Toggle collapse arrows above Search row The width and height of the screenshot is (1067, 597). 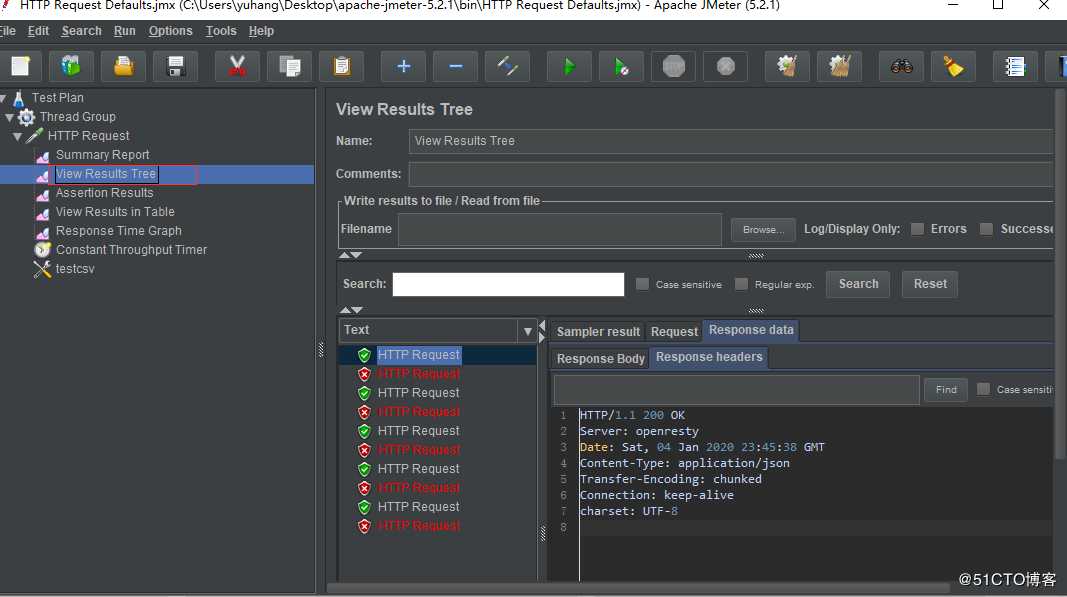pyautogui.click(x=350, y=255)
